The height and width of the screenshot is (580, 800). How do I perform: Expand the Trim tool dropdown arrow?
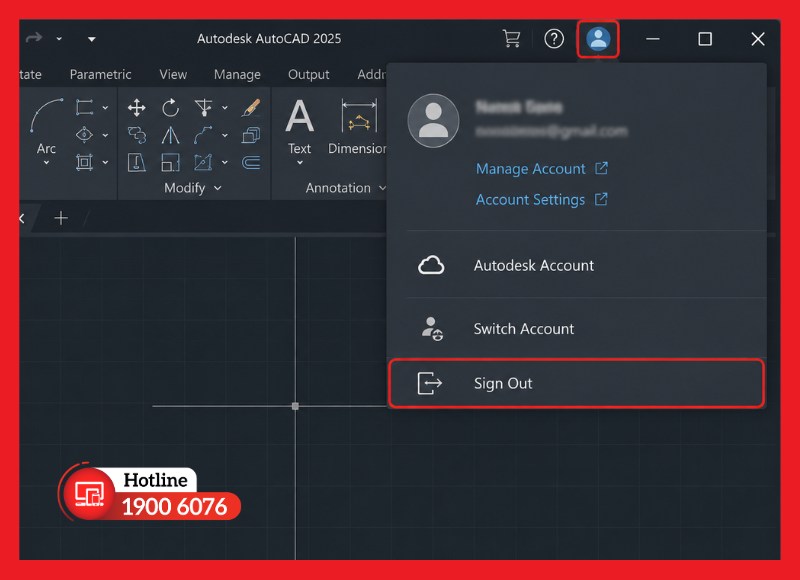pos(224,108)
